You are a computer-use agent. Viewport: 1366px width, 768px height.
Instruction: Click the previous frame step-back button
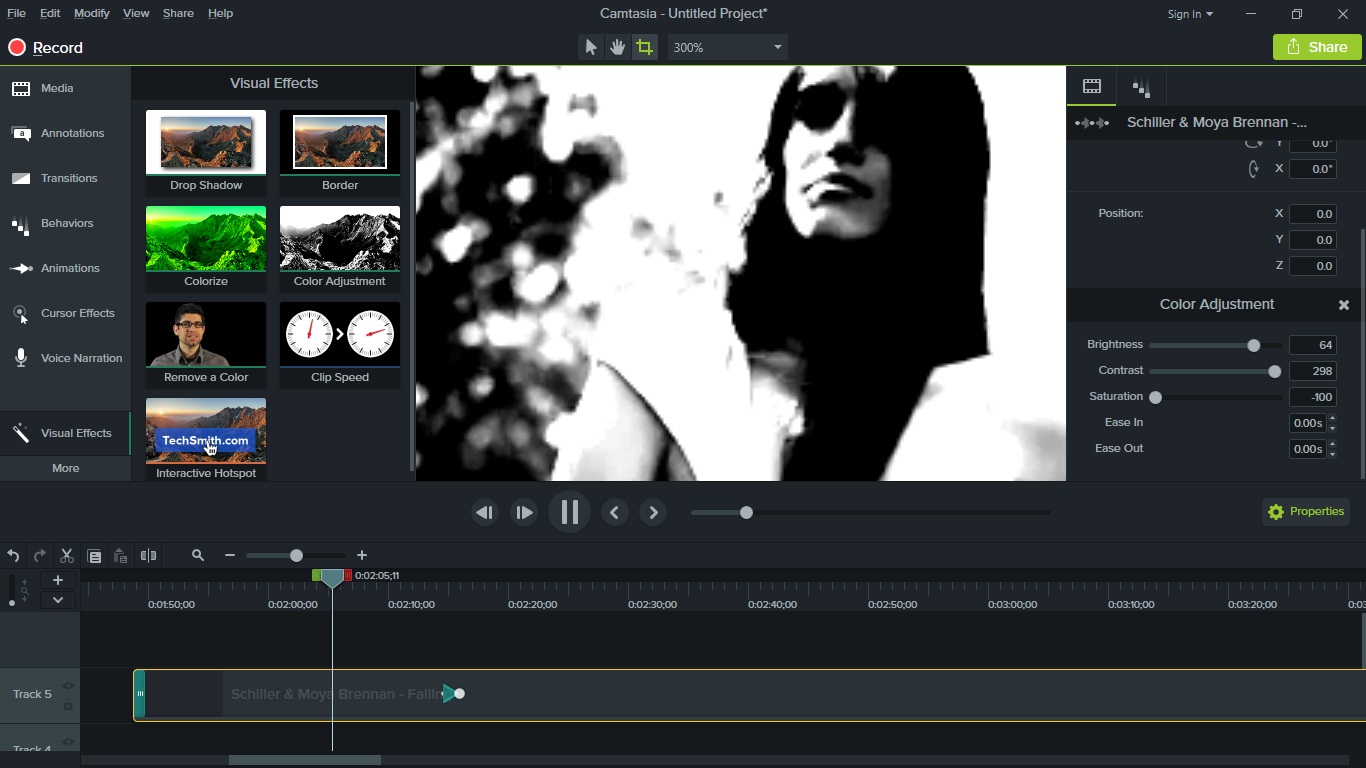pyautogui.click(x=485, y=512)
